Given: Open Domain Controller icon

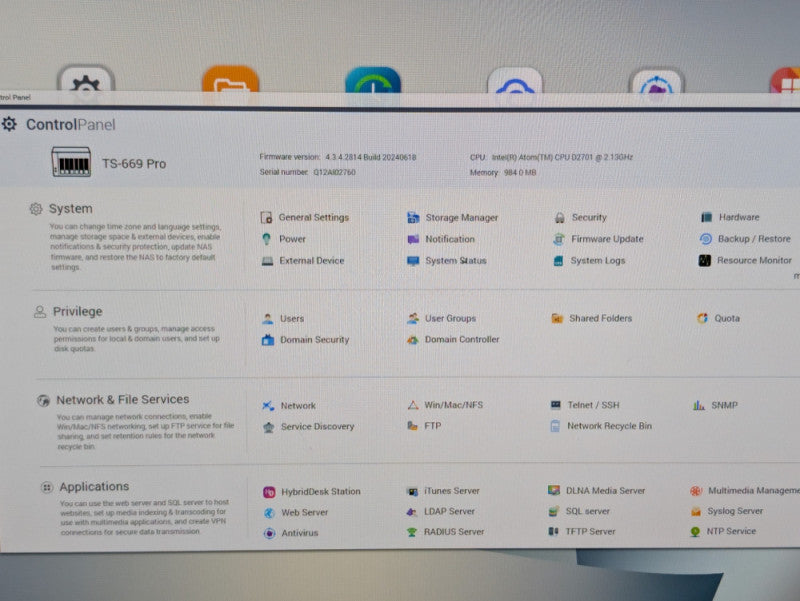Looking at the screenshot, I should [x=413, y=340].
